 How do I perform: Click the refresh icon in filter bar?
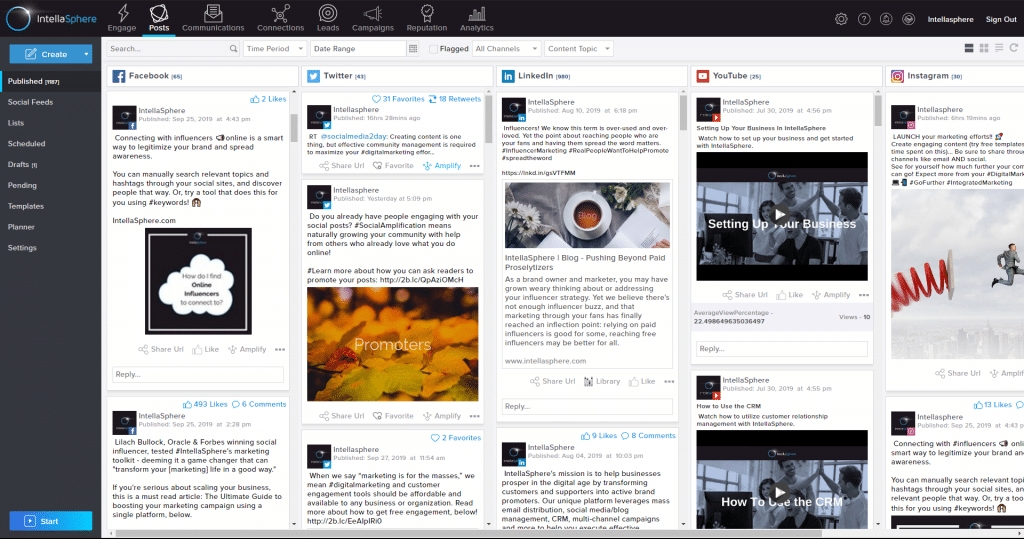(x=1014, y=48)
